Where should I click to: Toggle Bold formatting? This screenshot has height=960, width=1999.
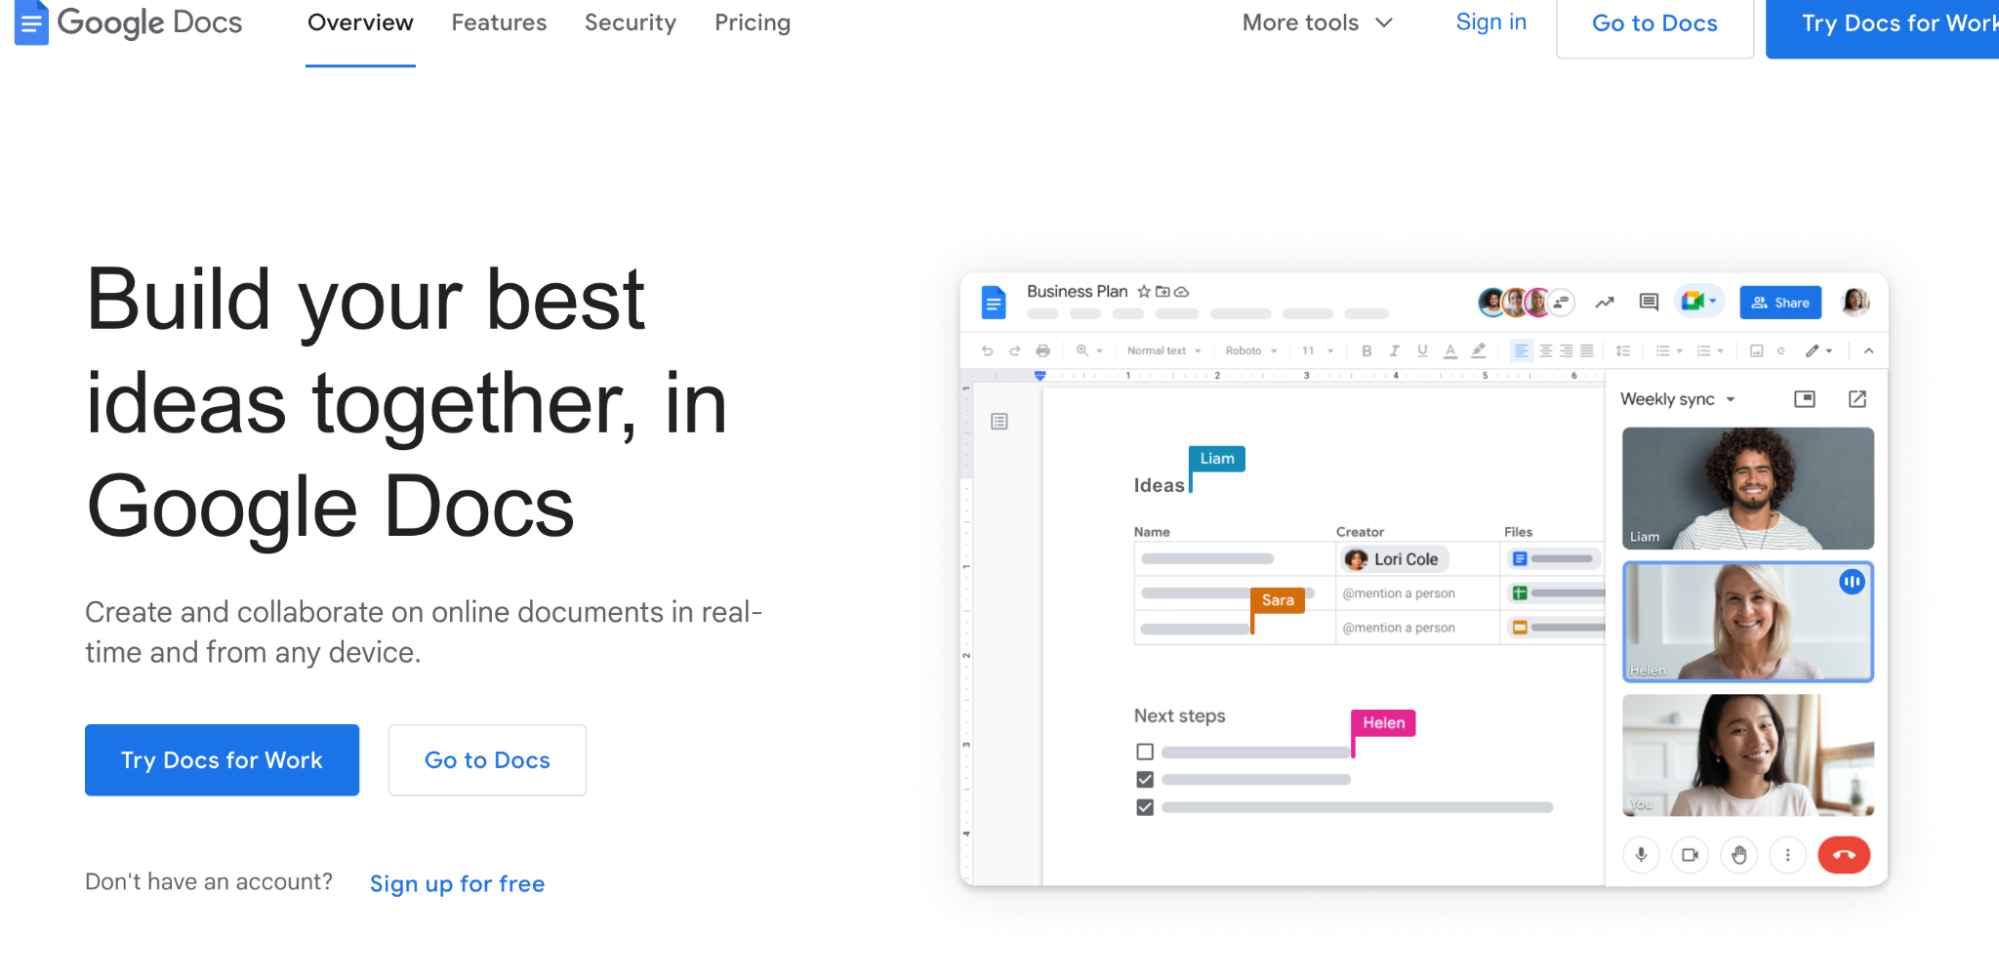tap(1366, 351)
